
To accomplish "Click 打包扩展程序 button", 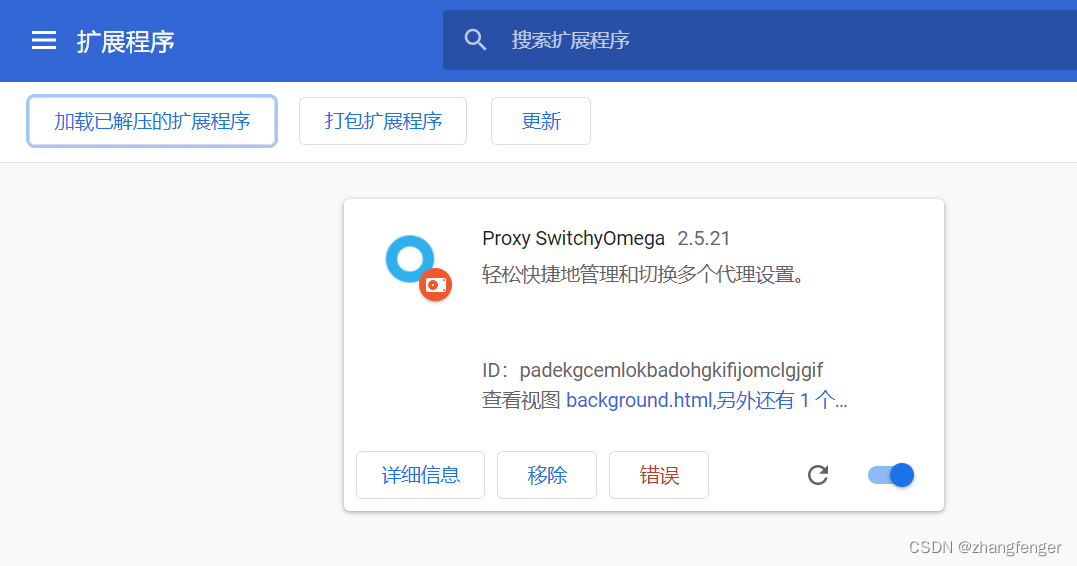I will coord(383,121).
